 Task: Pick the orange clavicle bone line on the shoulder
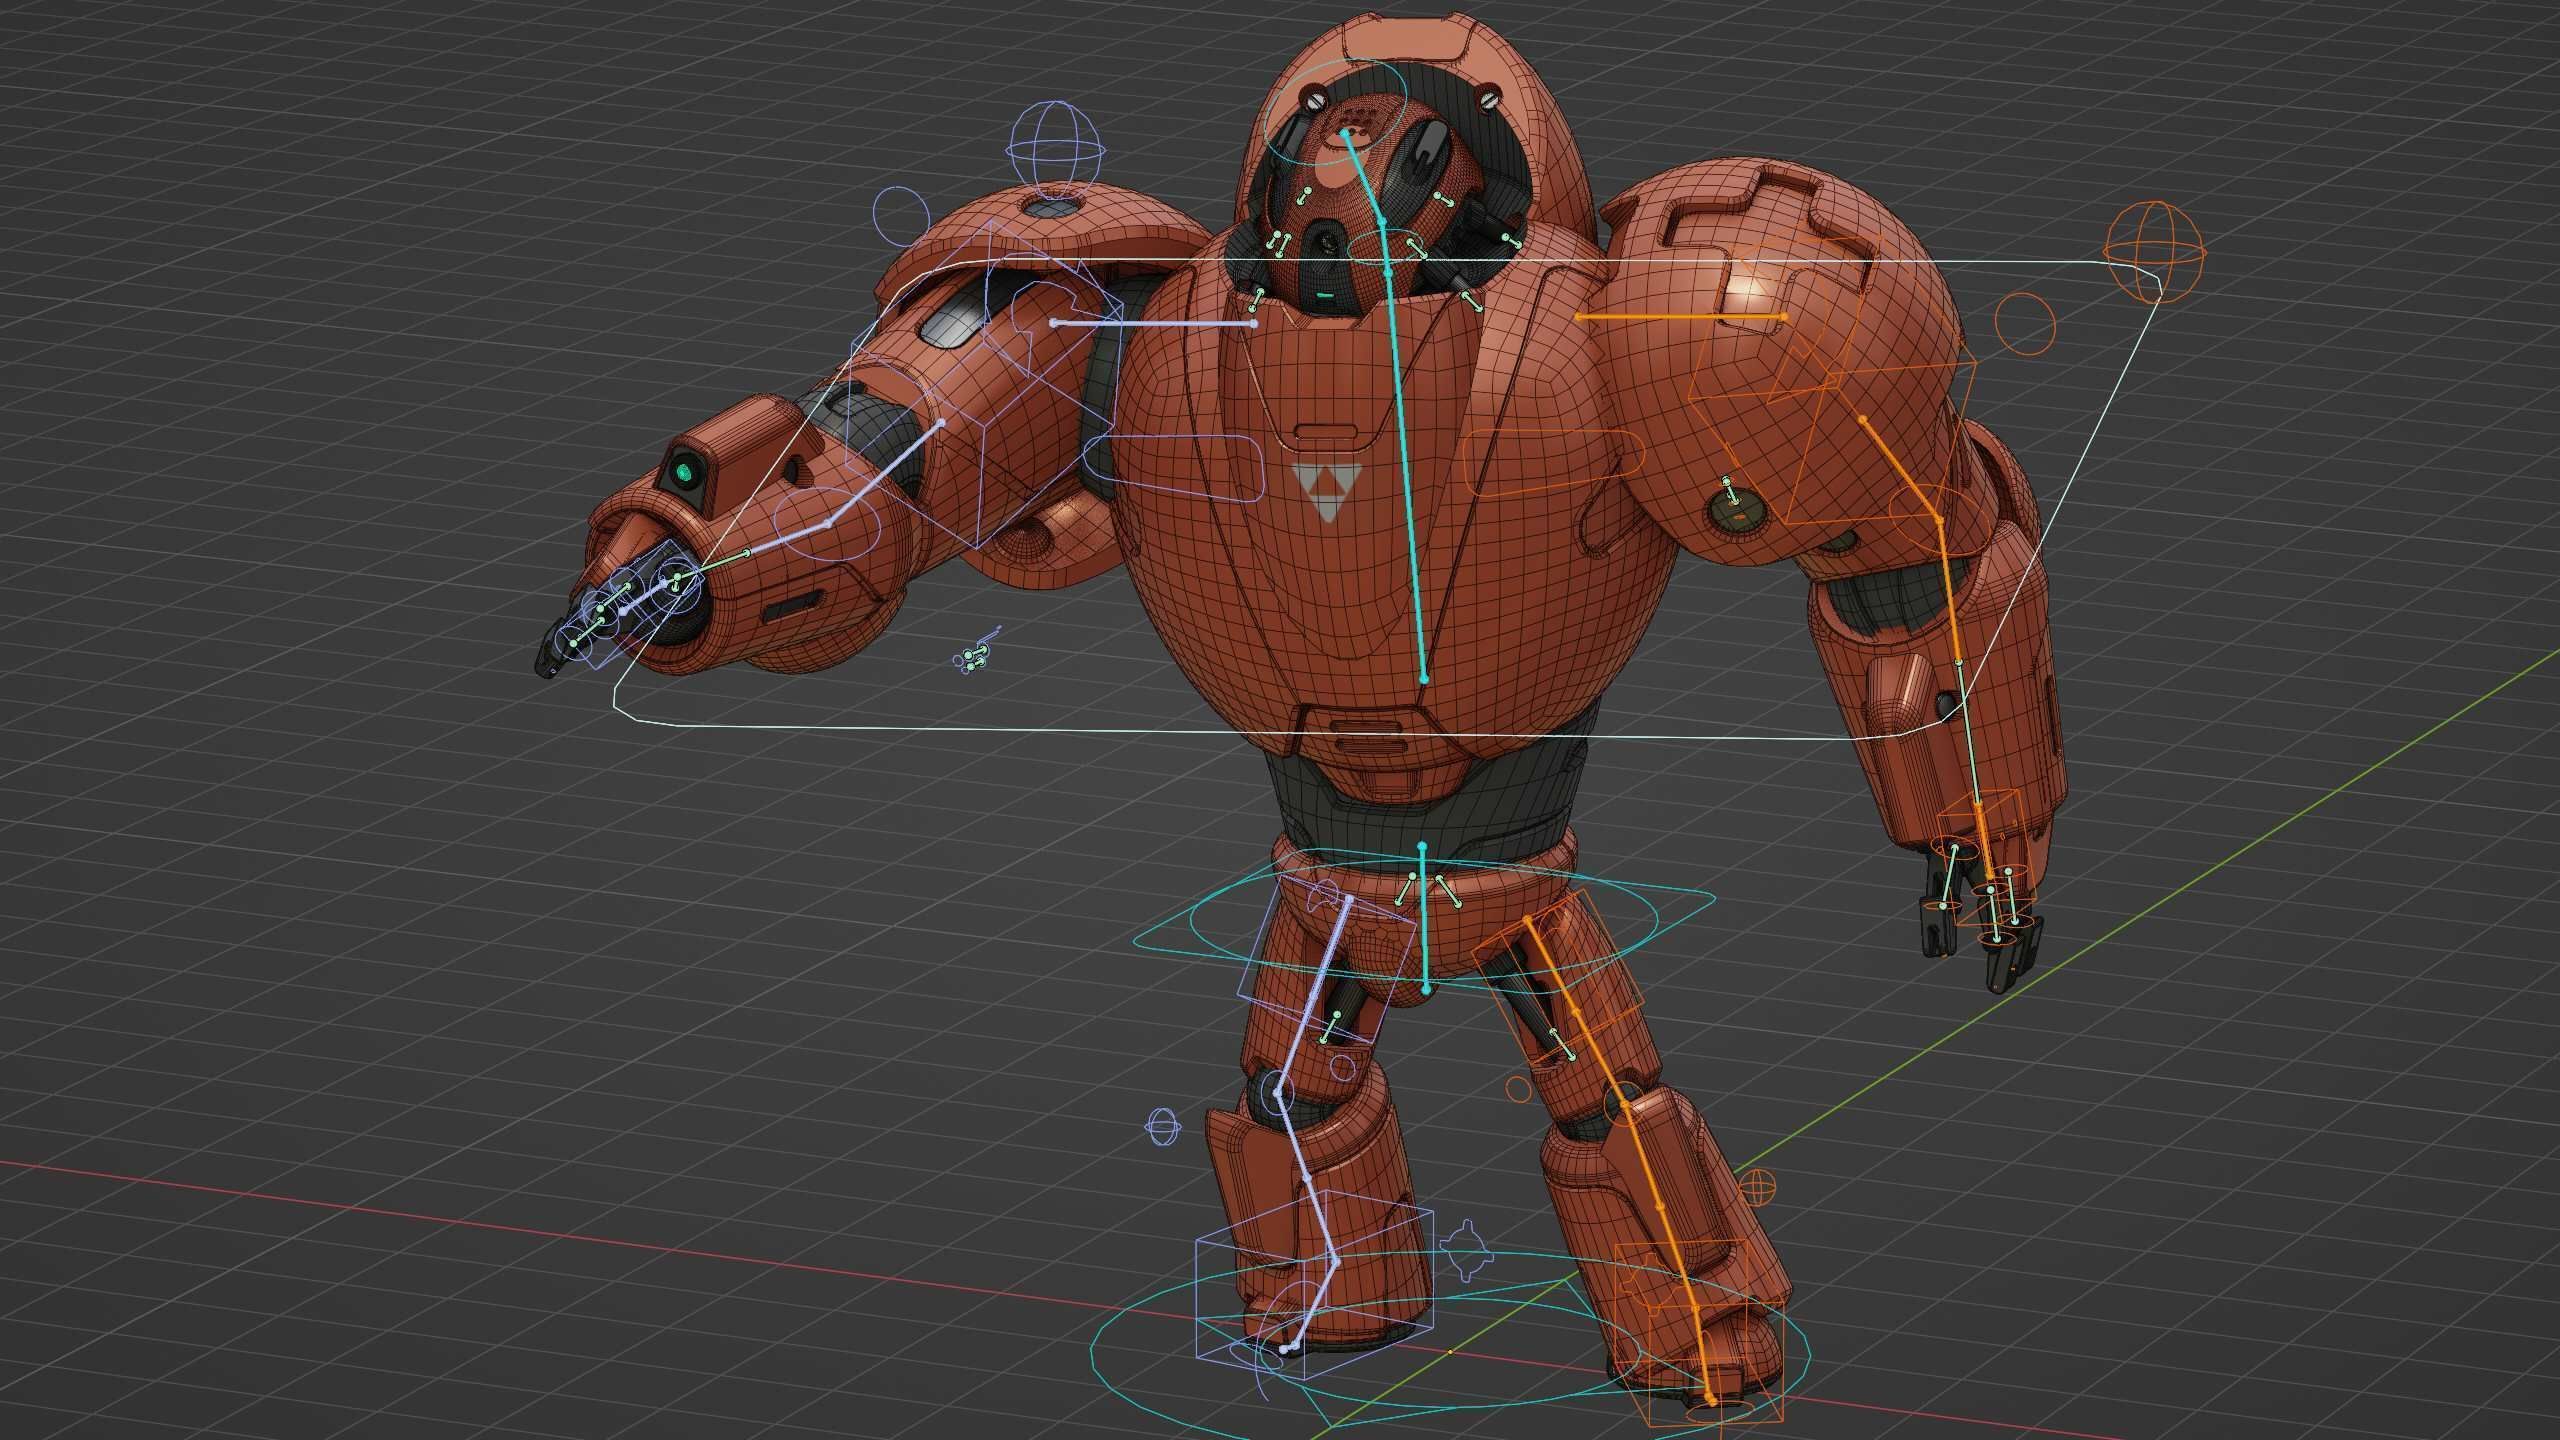(x=1680, y=317)
